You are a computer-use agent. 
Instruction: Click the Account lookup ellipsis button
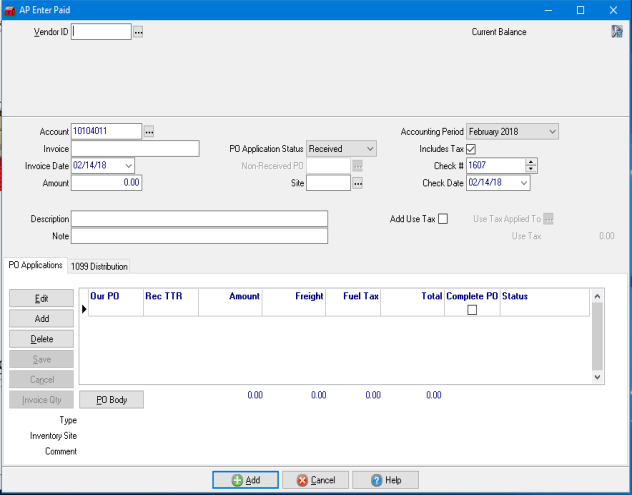pos(149,131)
